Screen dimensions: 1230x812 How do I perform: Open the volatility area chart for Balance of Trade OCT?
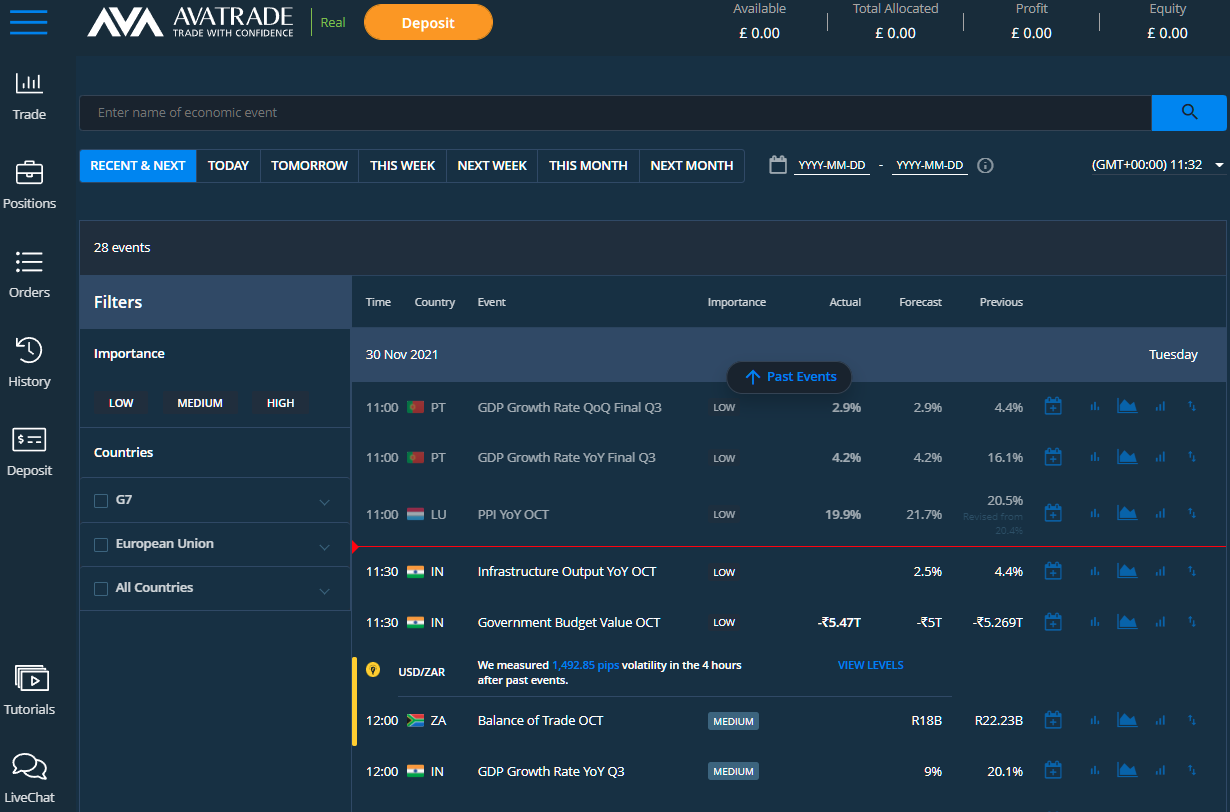point(1127,720)
